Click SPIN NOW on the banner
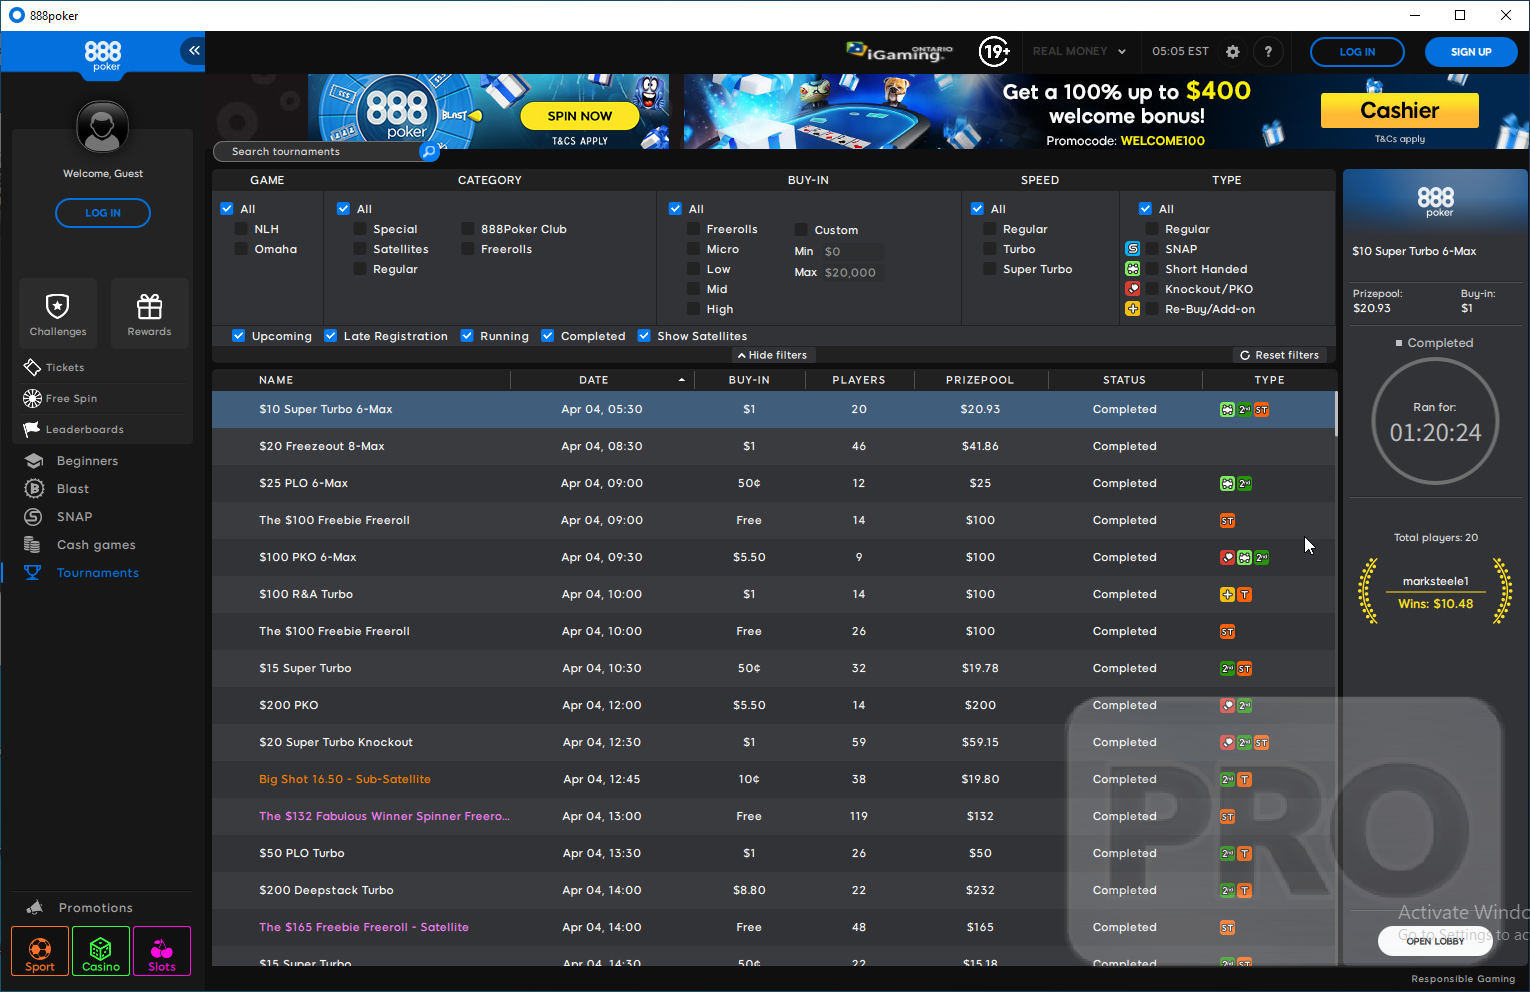1530x992 pixels. (580, 116)
